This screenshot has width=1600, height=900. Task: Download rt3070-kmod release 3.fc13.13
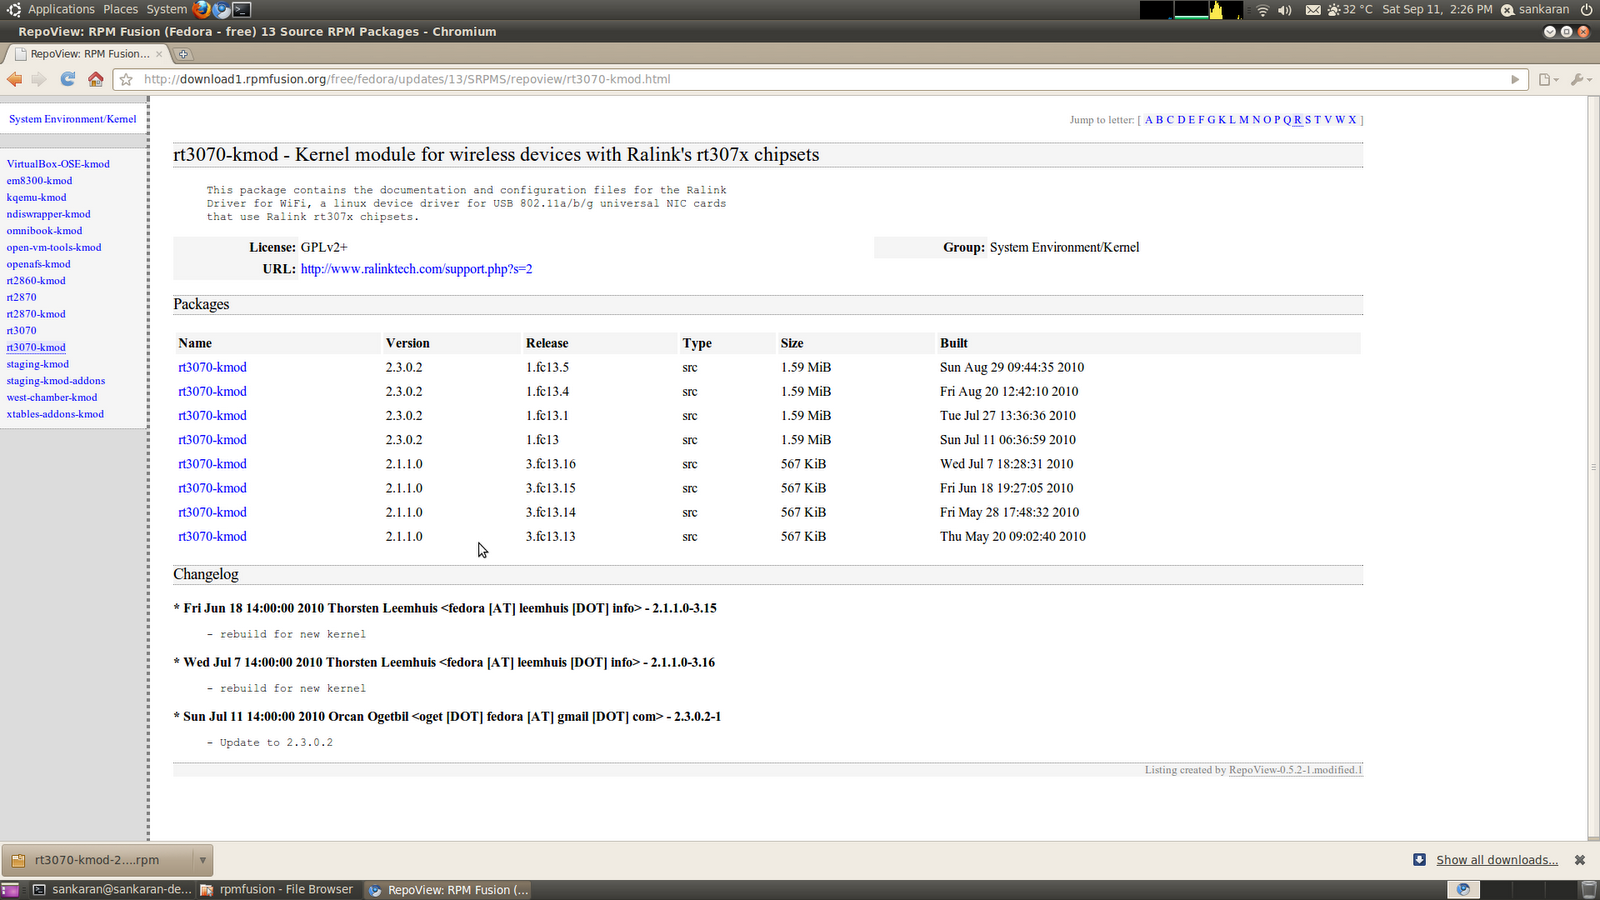pos(212,536)
